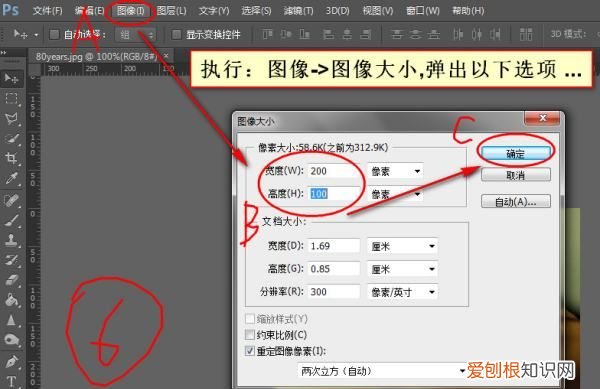Click document width field showing 1.69
This screenshot has height=389, width=600.
(334, 246)
